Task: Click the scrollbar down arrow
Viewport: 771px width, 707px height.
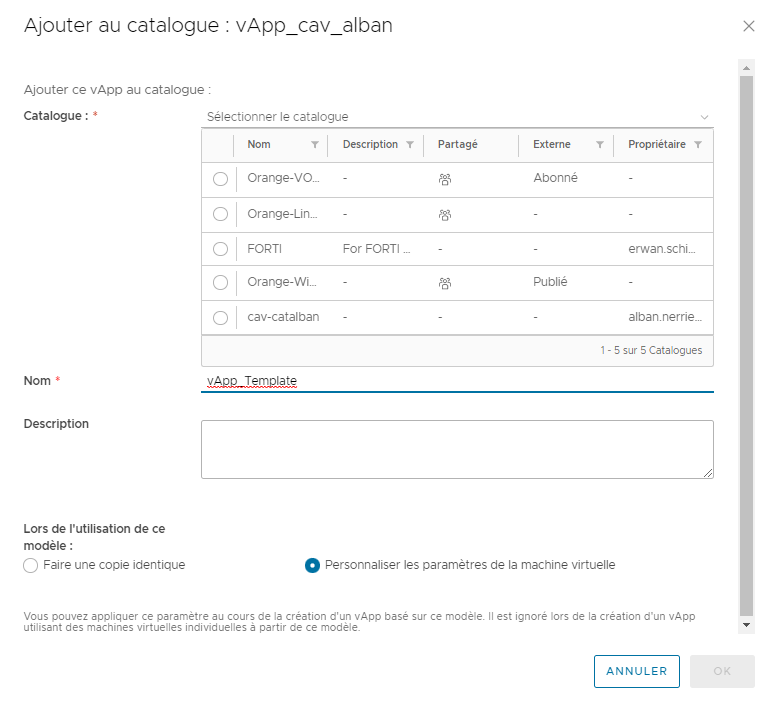Action: coord(746,625)
